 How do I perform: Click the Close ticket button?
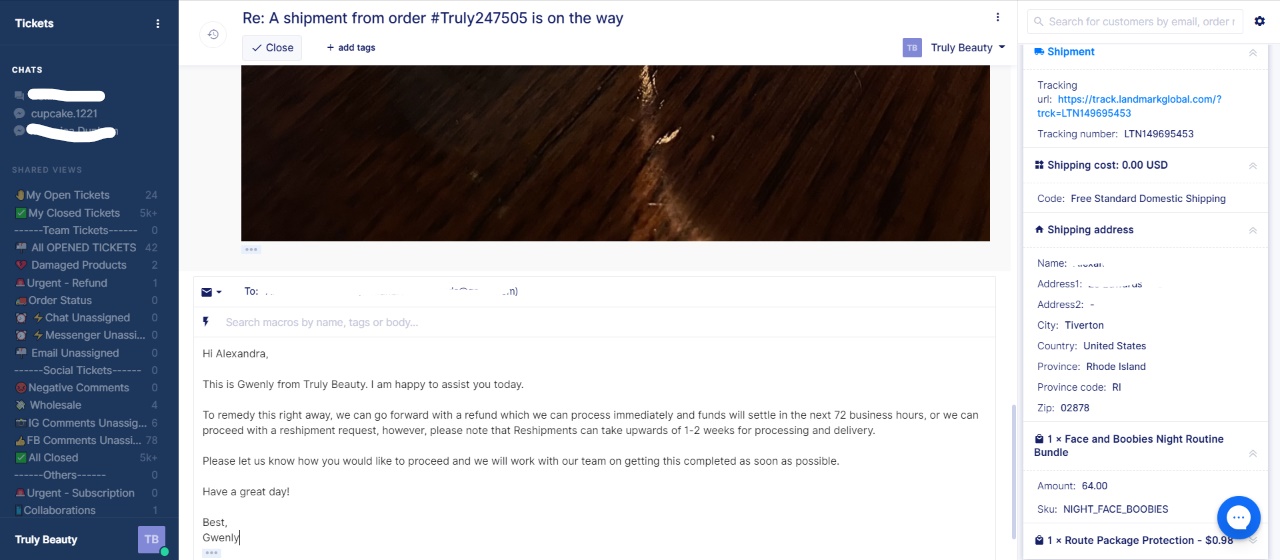pyautogui.click(x=272, y=47)
